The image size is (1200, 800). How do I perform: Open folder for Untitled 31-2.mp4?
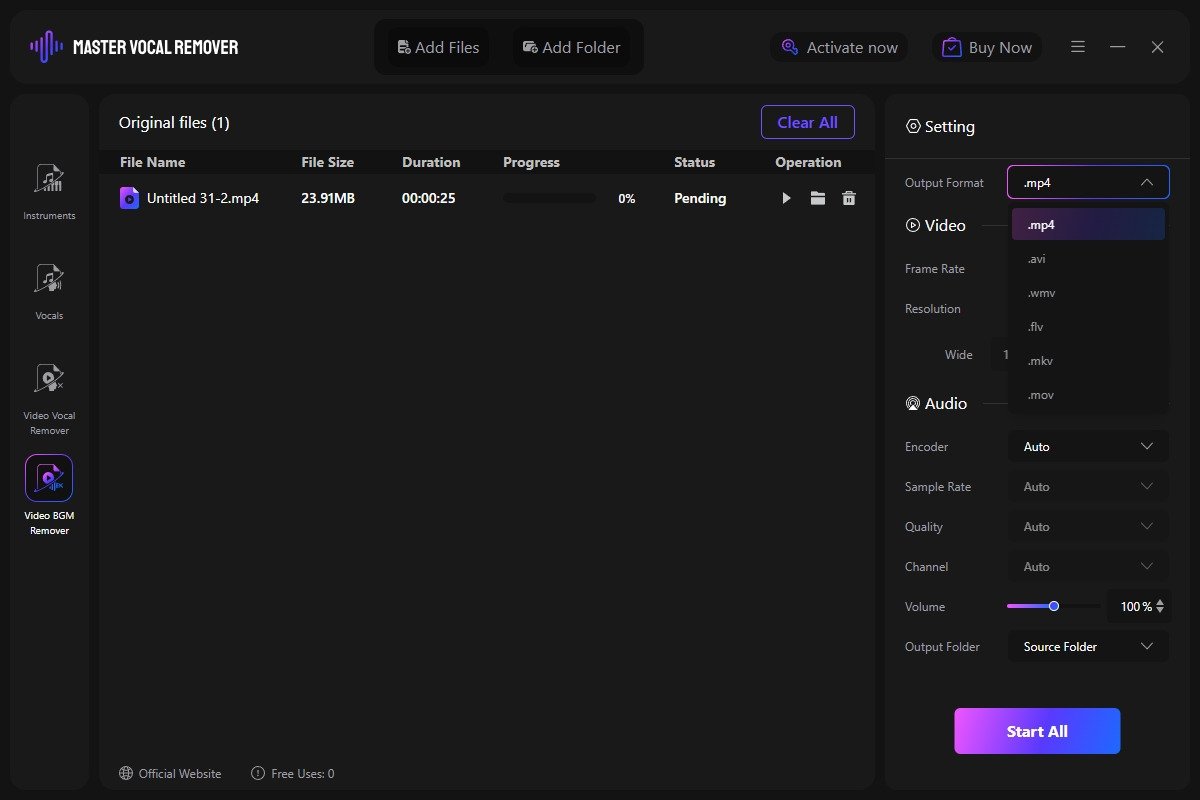point(818,199)
